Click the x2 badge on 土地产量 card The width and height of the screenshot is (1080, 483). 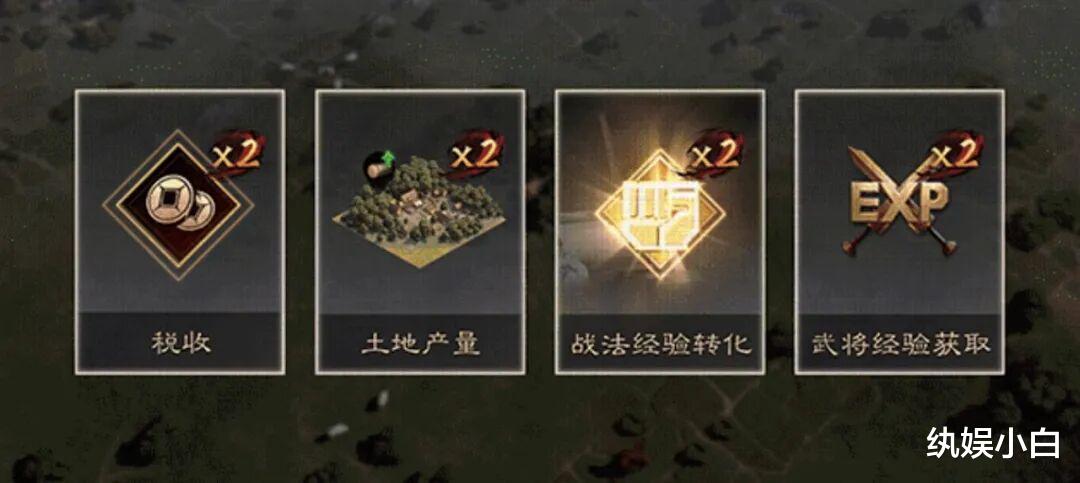(x=477, y=153)
